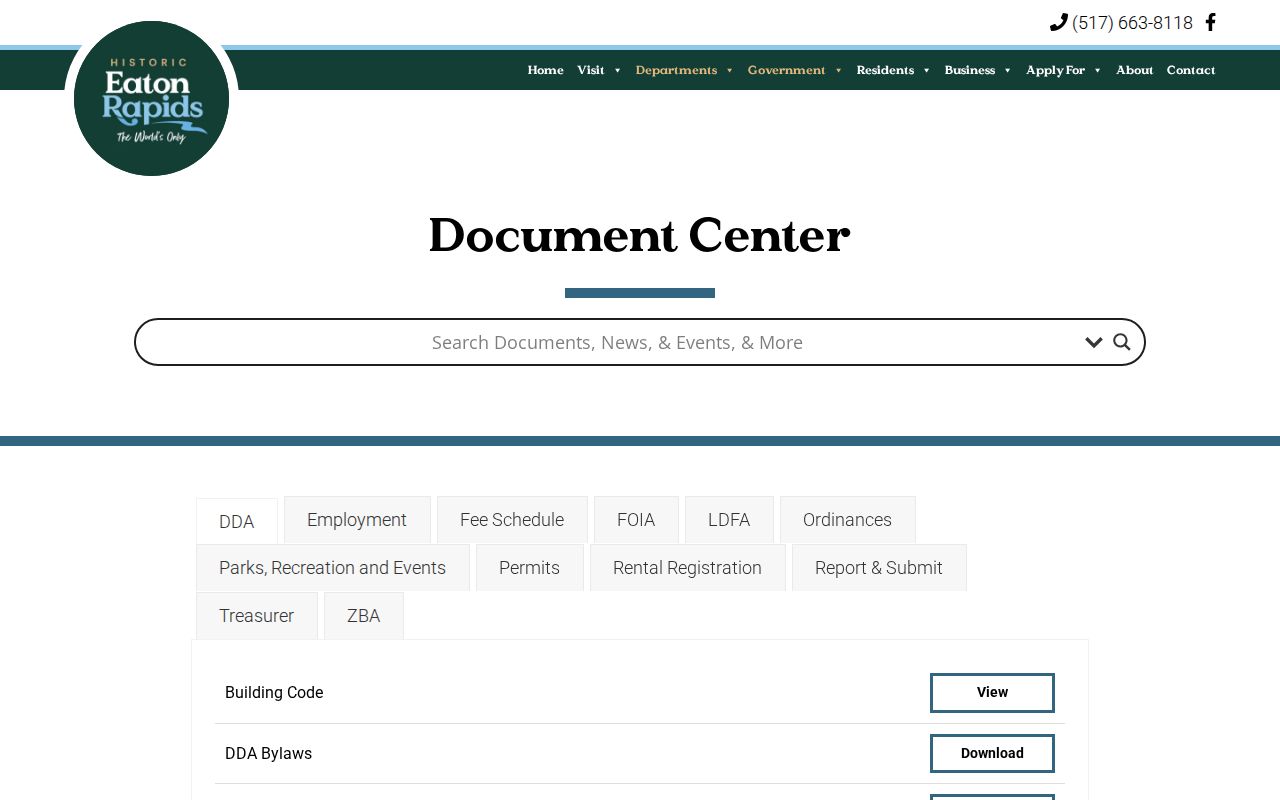Open the Report & Submit tab
Viewport: 1280px width, 800px height.
coord(879,568)
